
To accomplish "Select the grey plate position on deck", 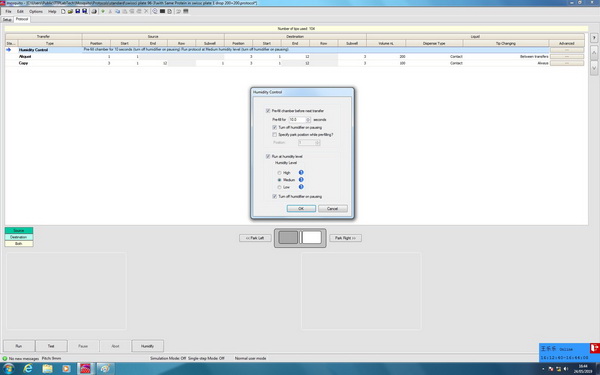I will click(288, 237).
